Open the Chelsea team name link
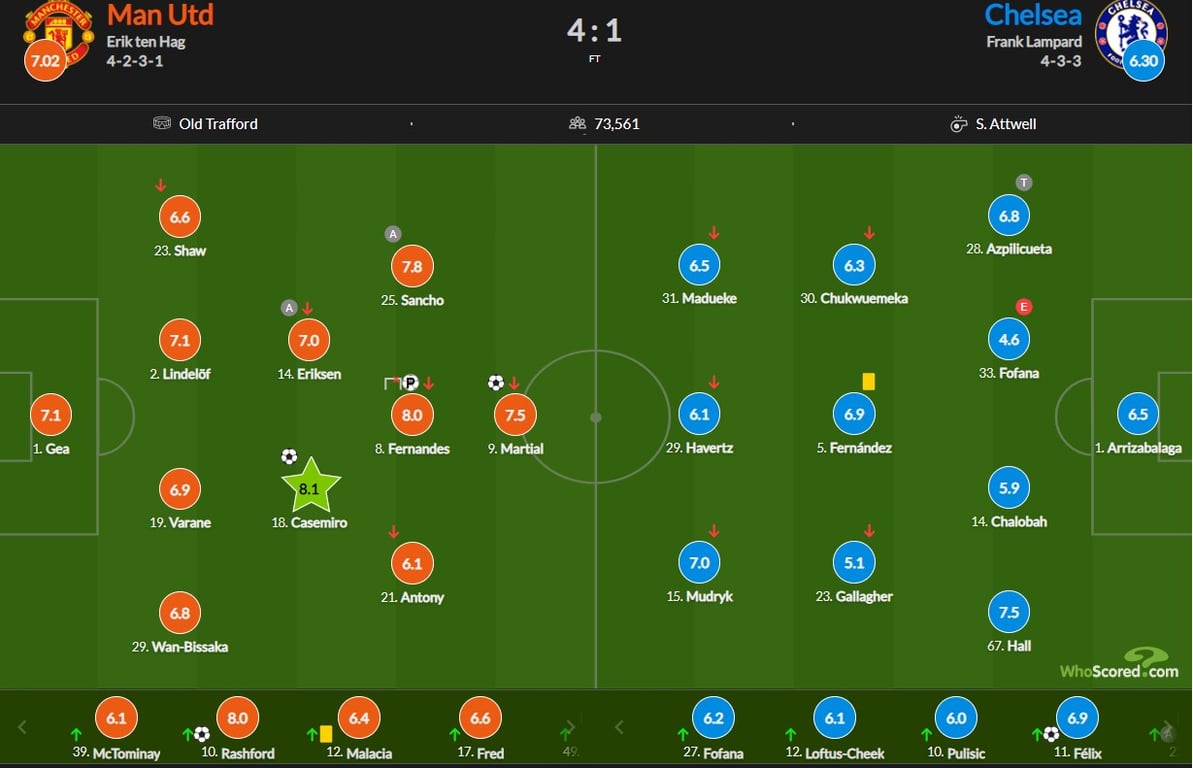1193x768 pixels. [x=1032, y=15]
